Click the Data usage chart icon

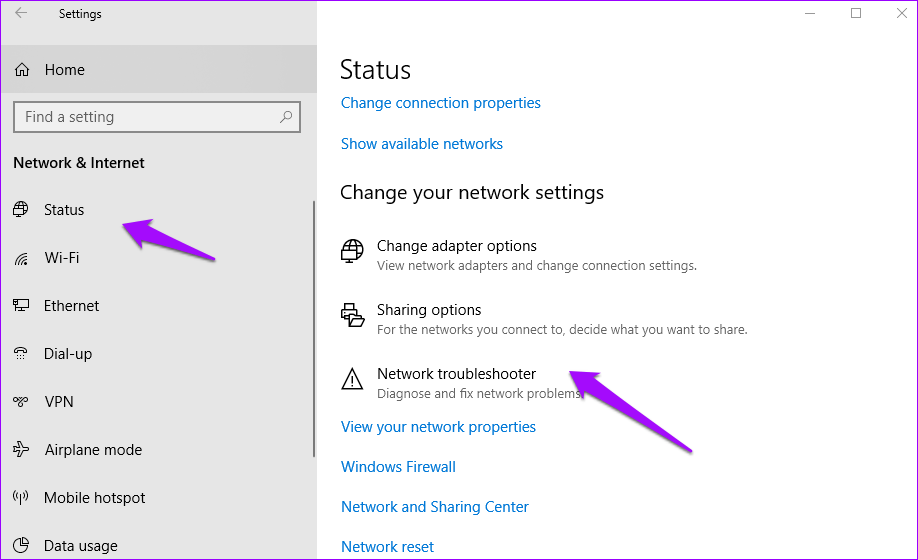[21, 546]
